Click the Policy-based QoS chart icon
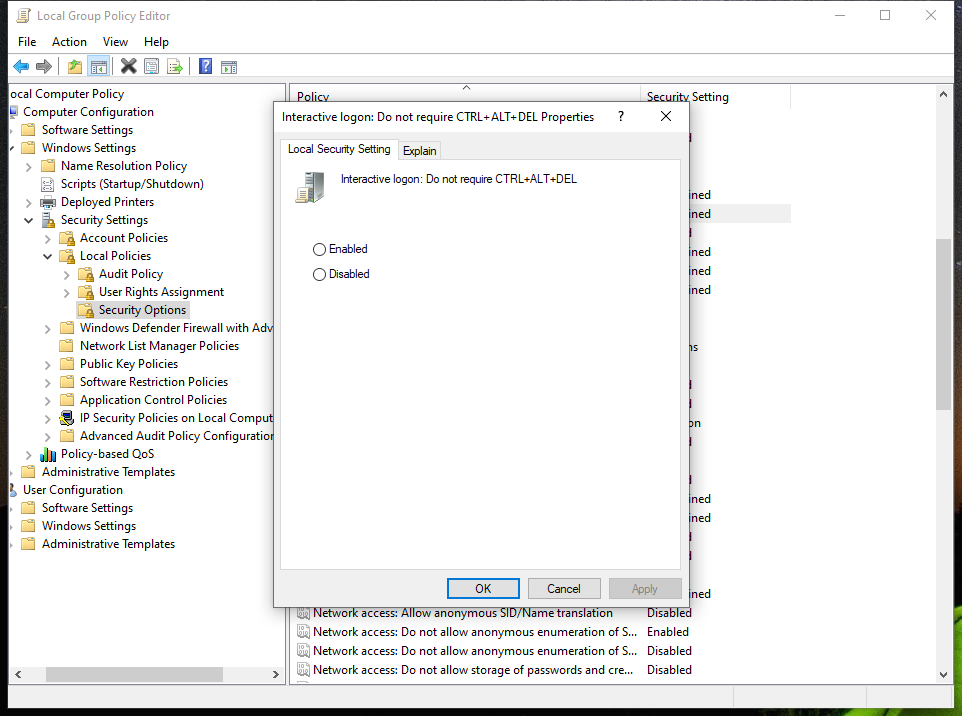This screenshot has width=962, height=716. [48, 454]
